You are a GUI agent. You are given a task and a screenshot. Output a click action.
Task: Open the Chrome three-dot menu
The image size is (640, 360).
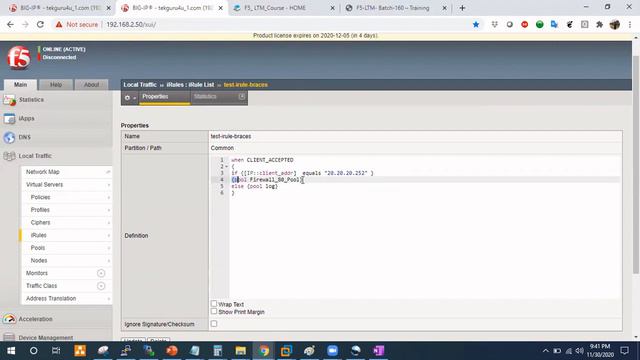(x=630, y=24)
